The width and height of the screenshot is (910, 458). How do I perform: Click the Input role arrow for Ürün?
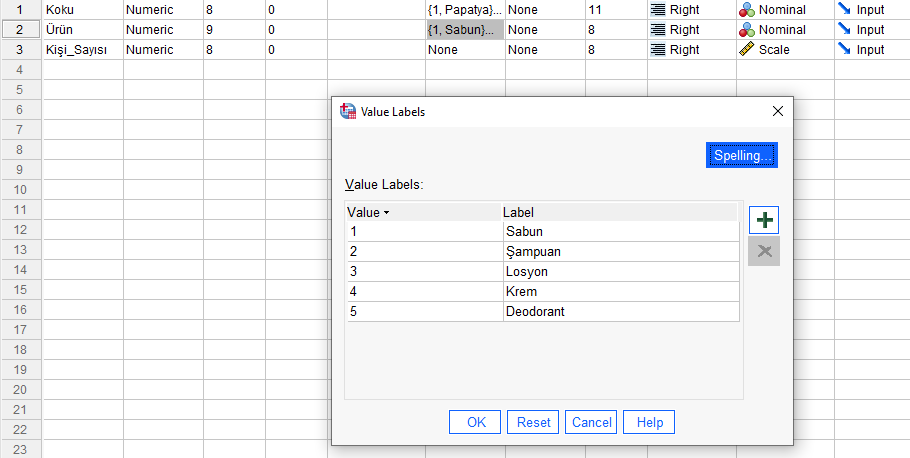click(x=845, y=30)
